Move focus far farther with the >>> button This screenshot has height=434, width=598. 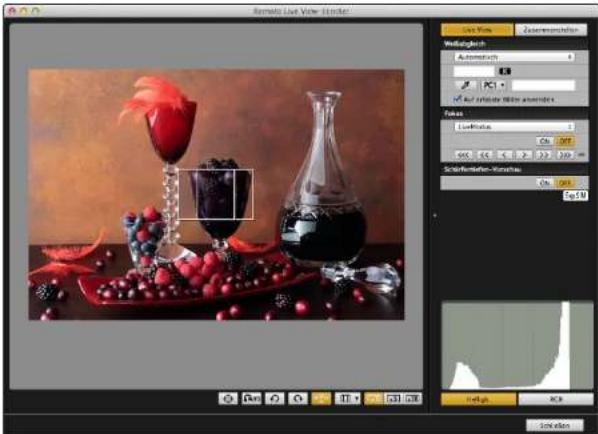pyautogui.click(x=565, y=155)
